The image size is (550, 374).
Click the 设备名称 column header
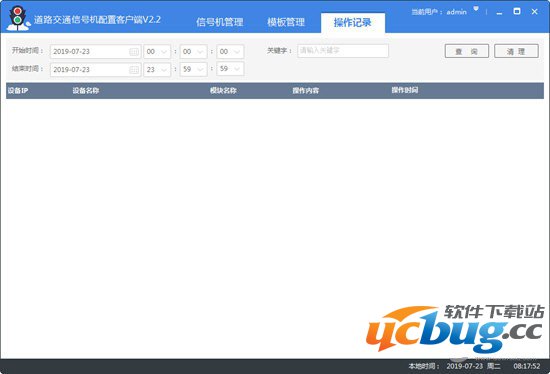point(86,91)
